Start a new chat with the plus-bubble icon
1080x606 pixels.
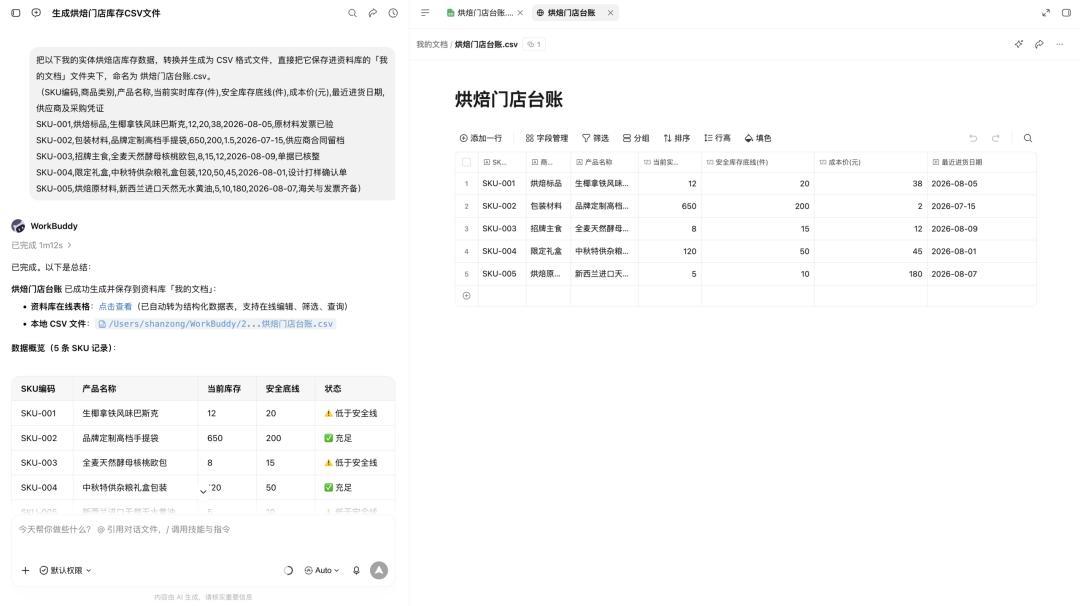37,13
